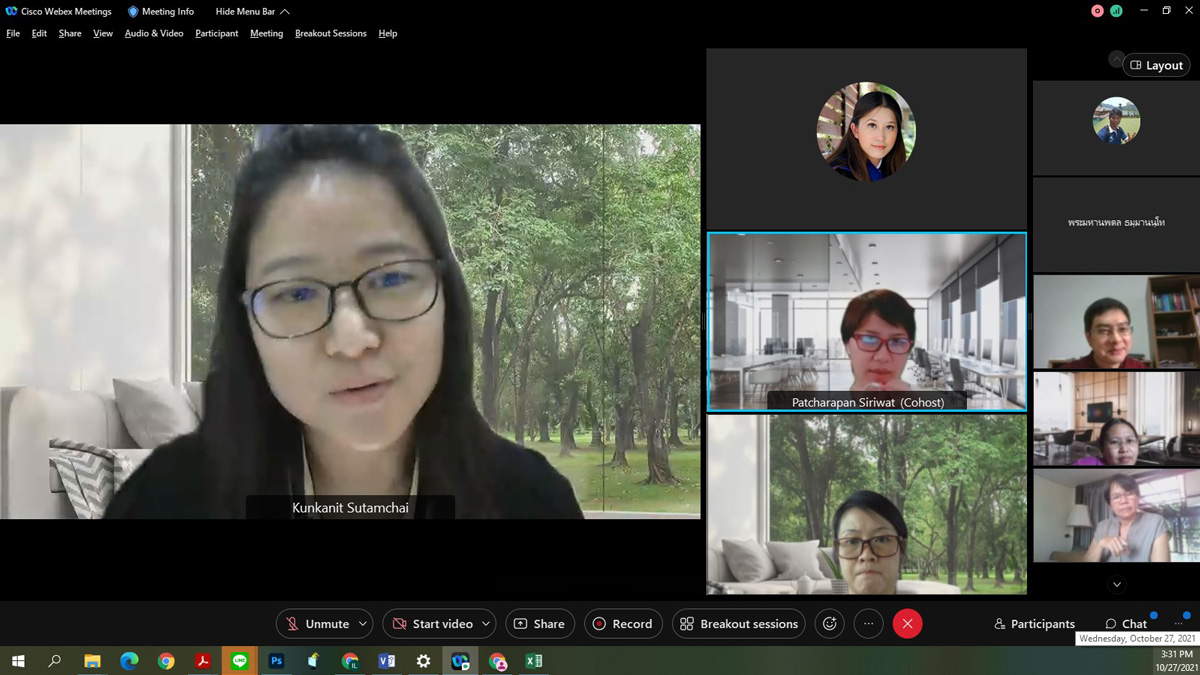Unmute the microphone

pos(316,624)
